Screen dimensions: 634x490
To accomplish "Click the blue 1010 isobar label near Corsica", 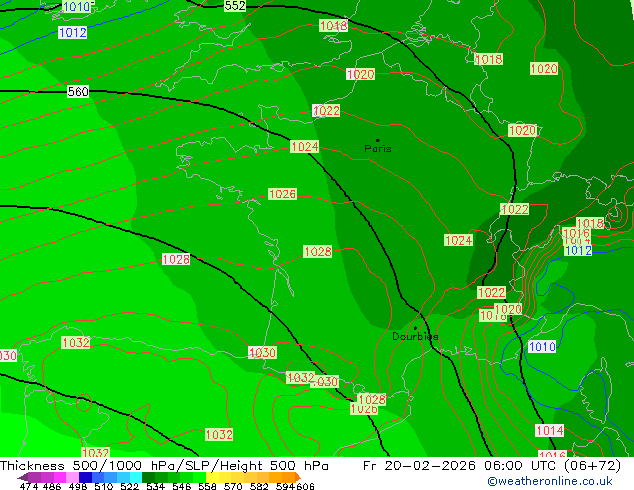I will point(542,346).
